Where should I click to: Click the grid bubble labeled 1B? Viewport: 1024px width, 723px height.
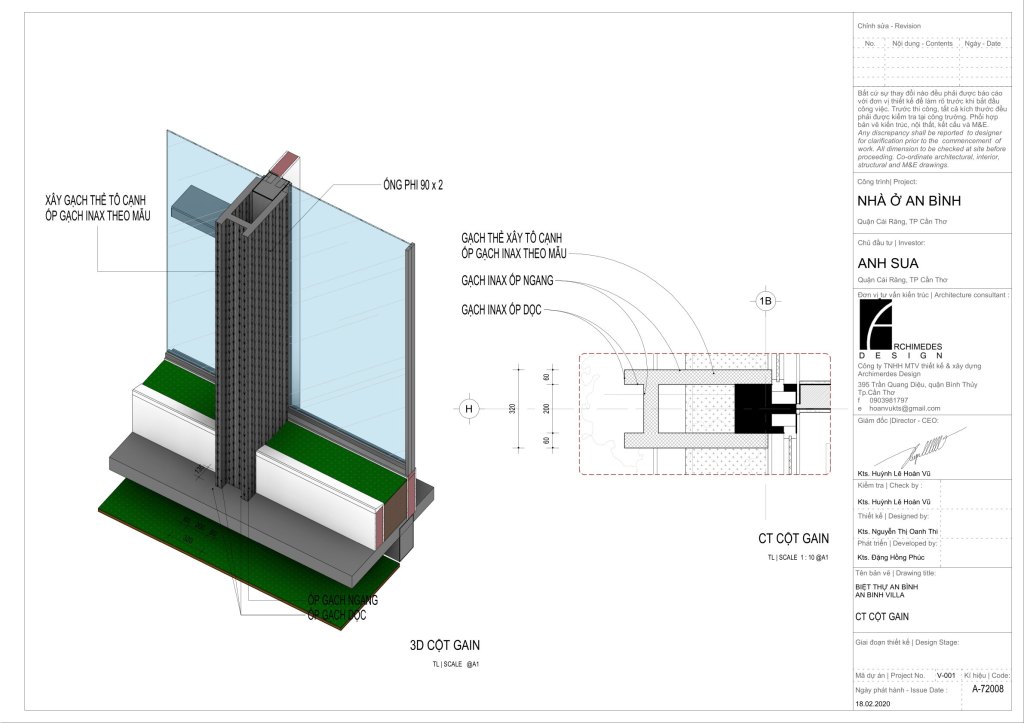tap(766, 301)
